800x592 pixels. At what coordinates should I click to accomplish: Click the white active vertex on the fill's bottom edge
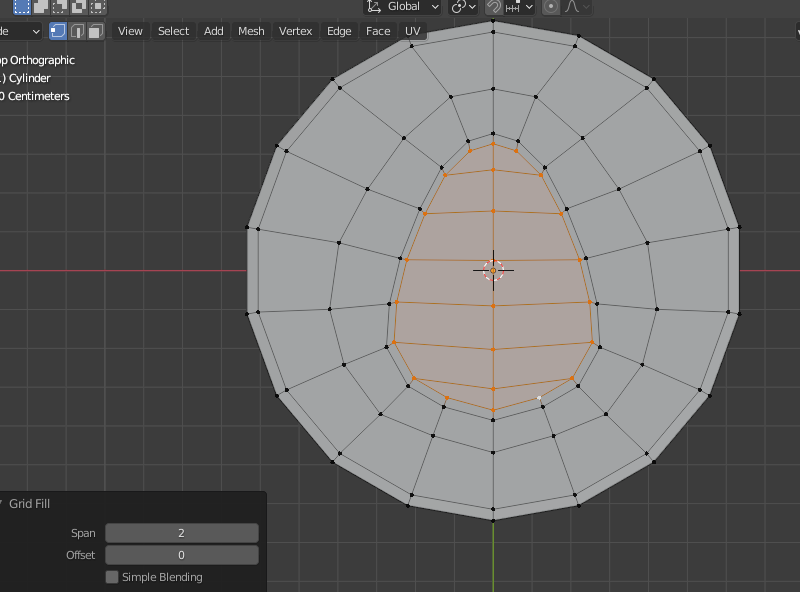[539, 398]
